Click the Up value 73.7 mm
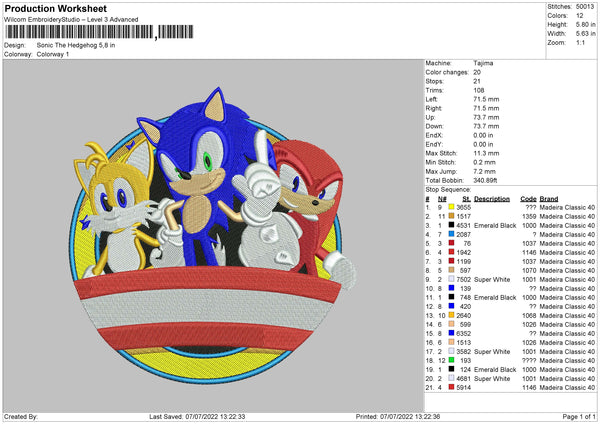This screenshot has height=424, width=600. (486, 117)
